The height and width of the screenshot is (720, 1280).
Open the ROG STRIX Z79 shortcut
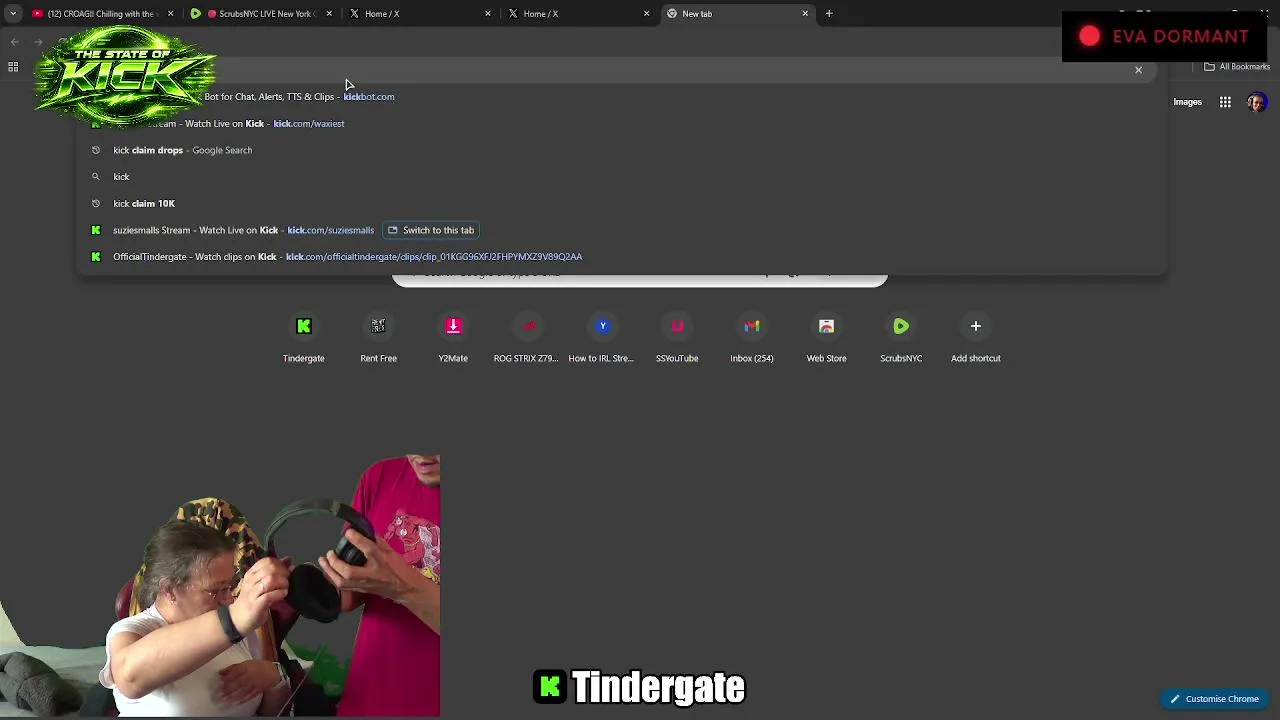coord(527,338)
